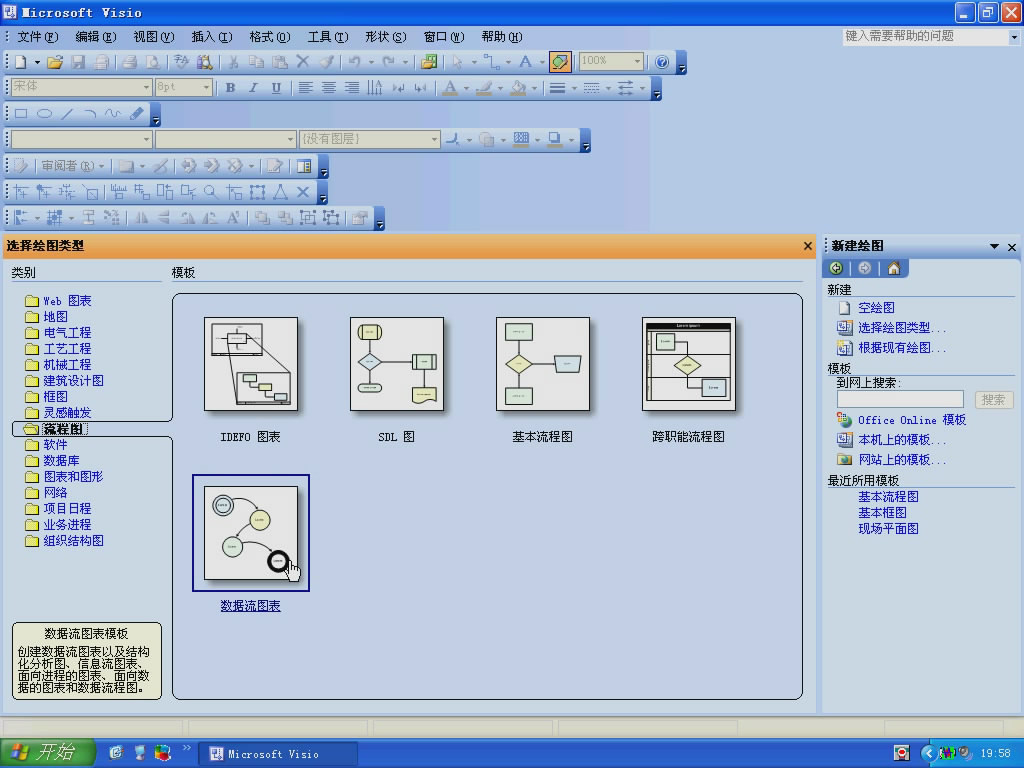This screenshot has width=1024, height=768.
Task: Go to task pane home
Action: 893,268
